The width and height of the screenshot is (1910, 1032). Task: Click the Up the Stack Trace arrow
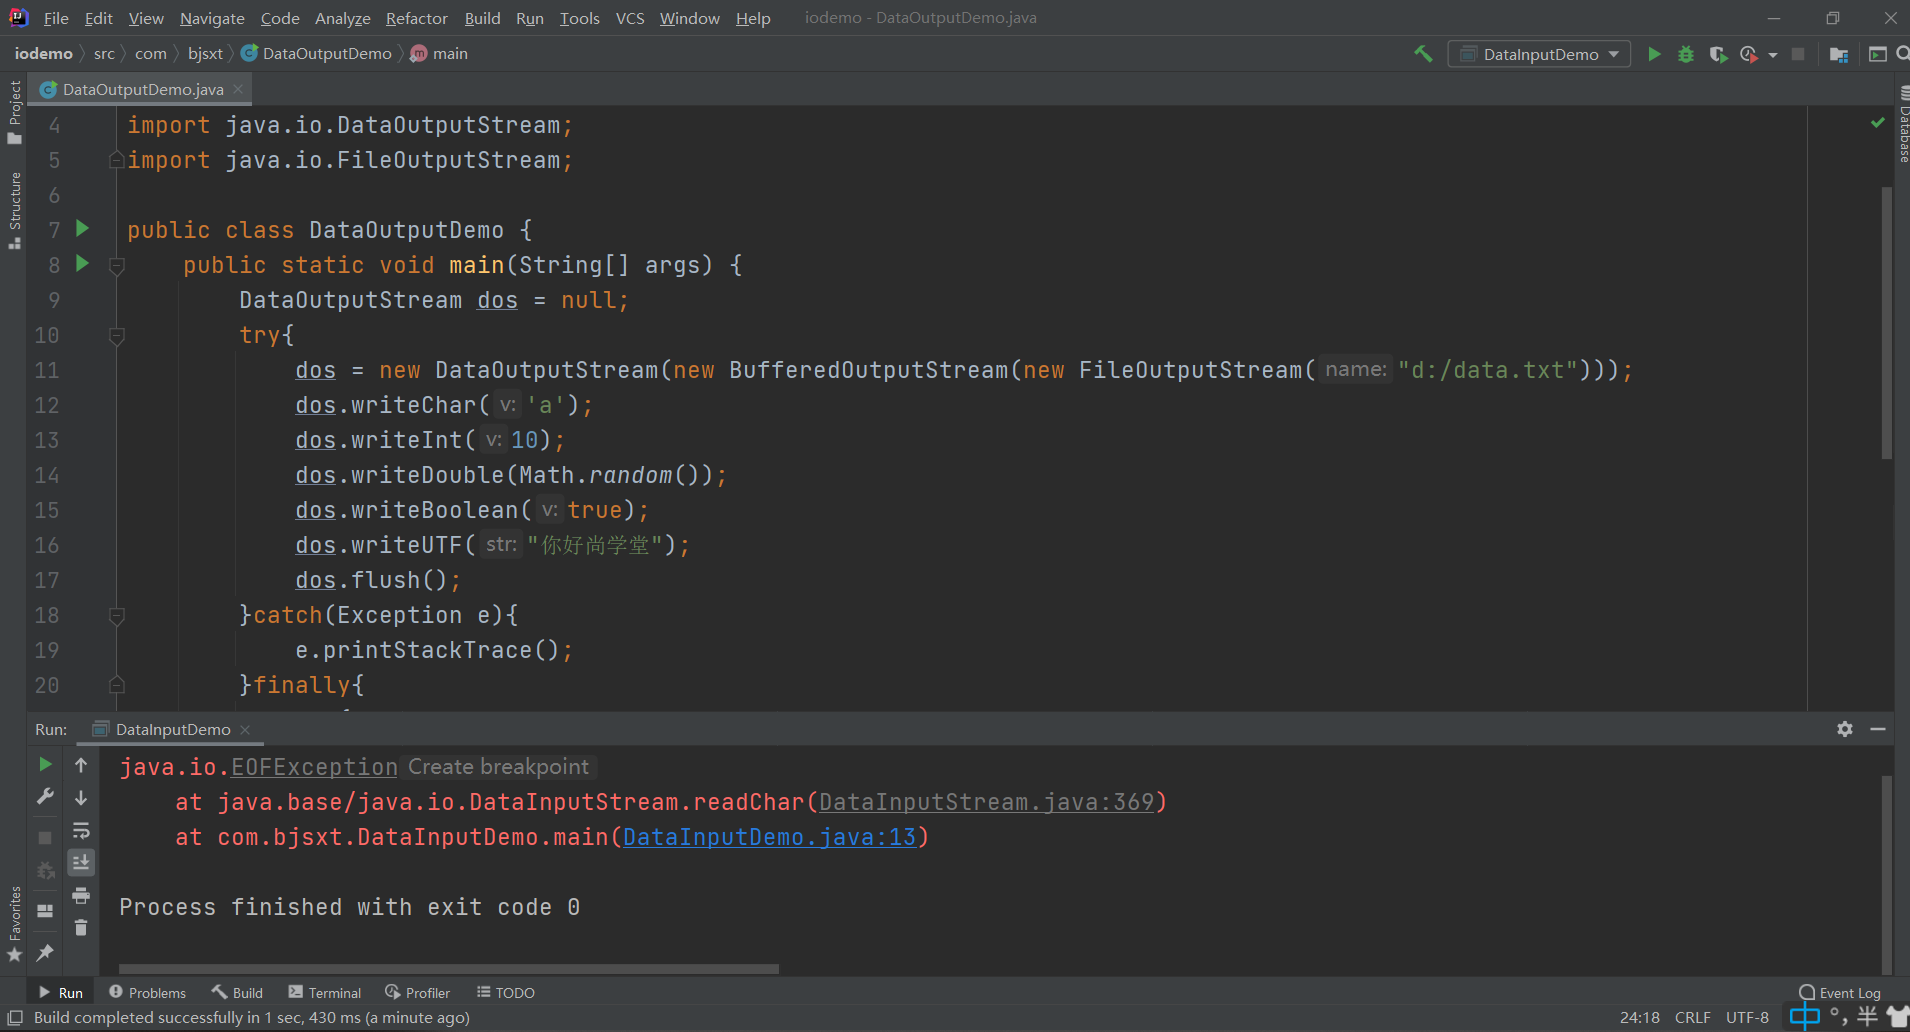point(81,764)
